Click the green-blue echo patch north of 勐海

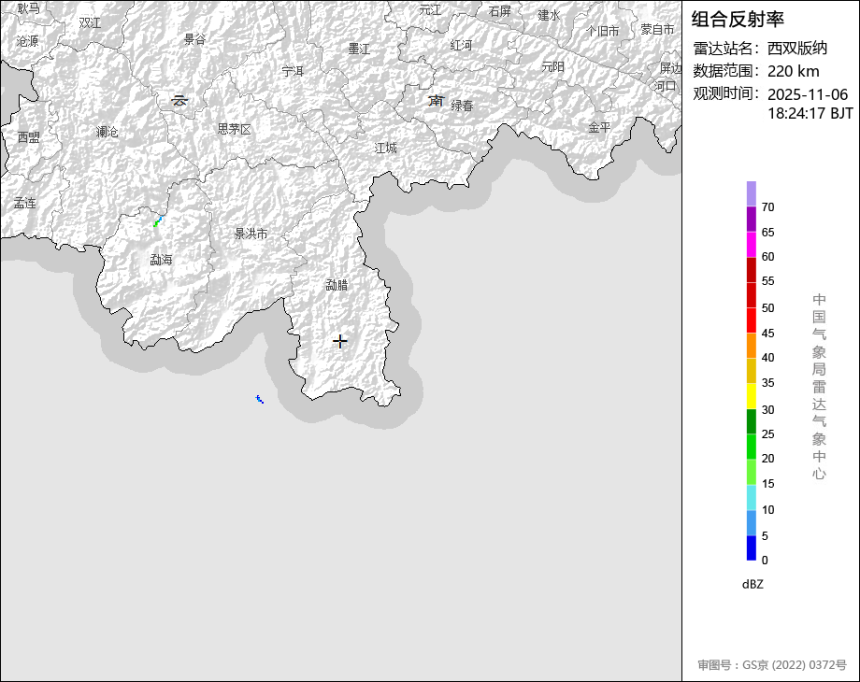coord(157,222)
